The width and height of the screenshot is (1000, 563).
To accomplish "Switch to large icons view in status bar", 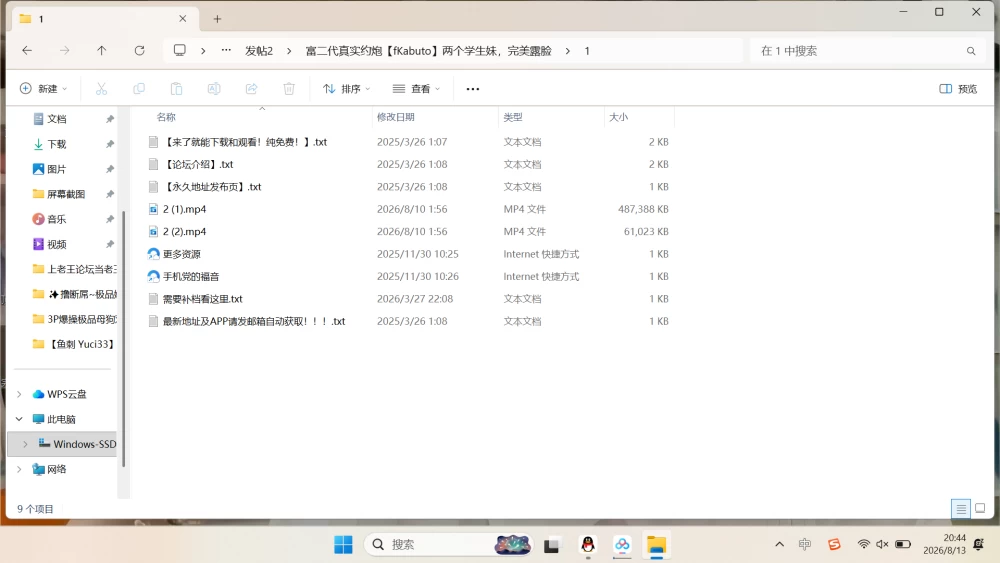I will pos(980,508).
